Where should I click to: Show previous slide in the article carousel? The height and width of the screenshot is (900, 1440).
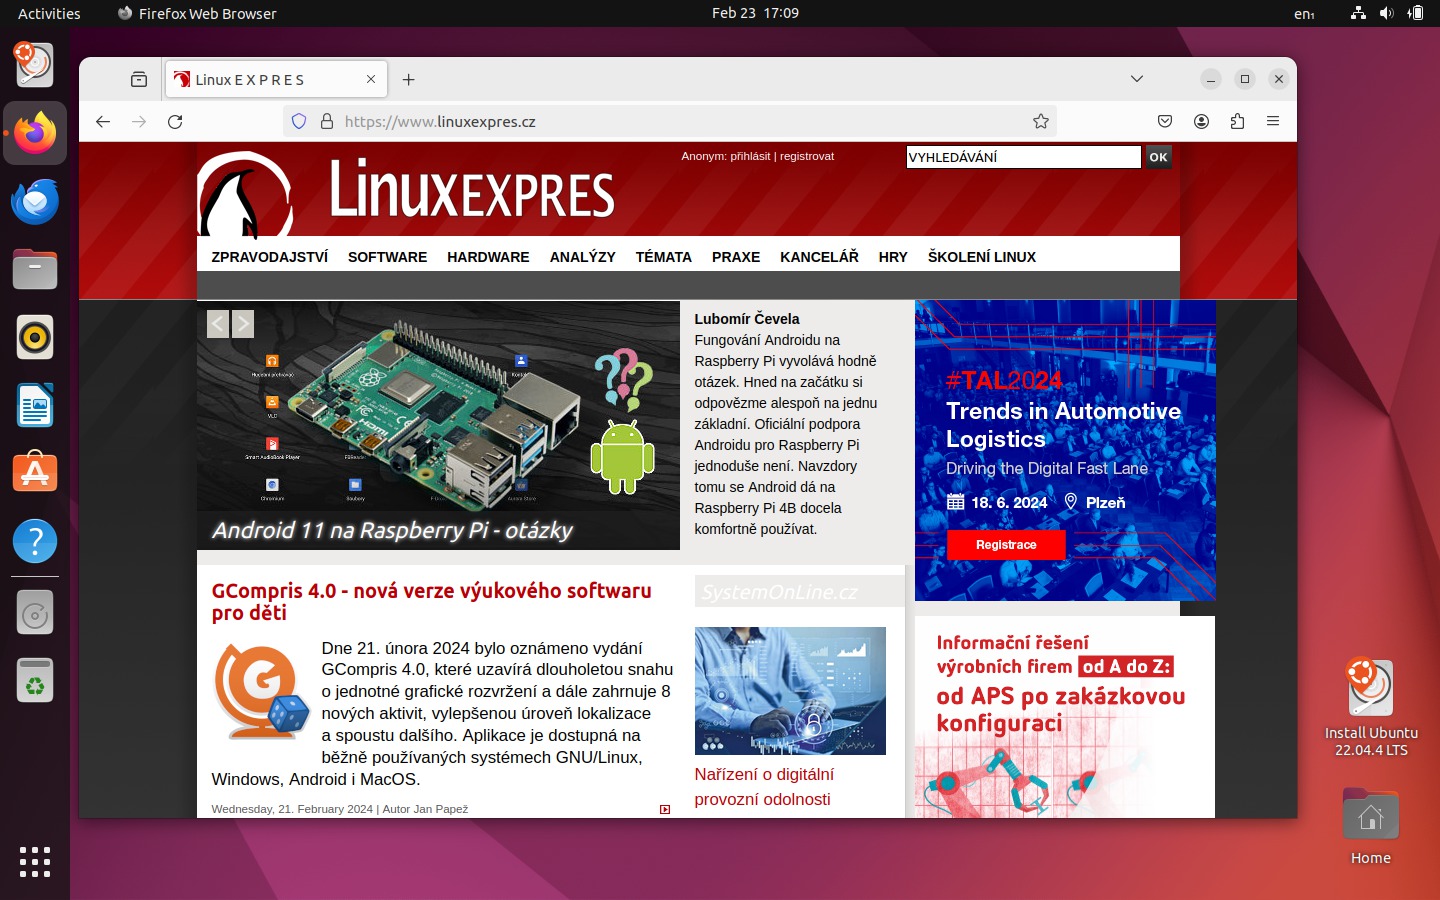218,324
